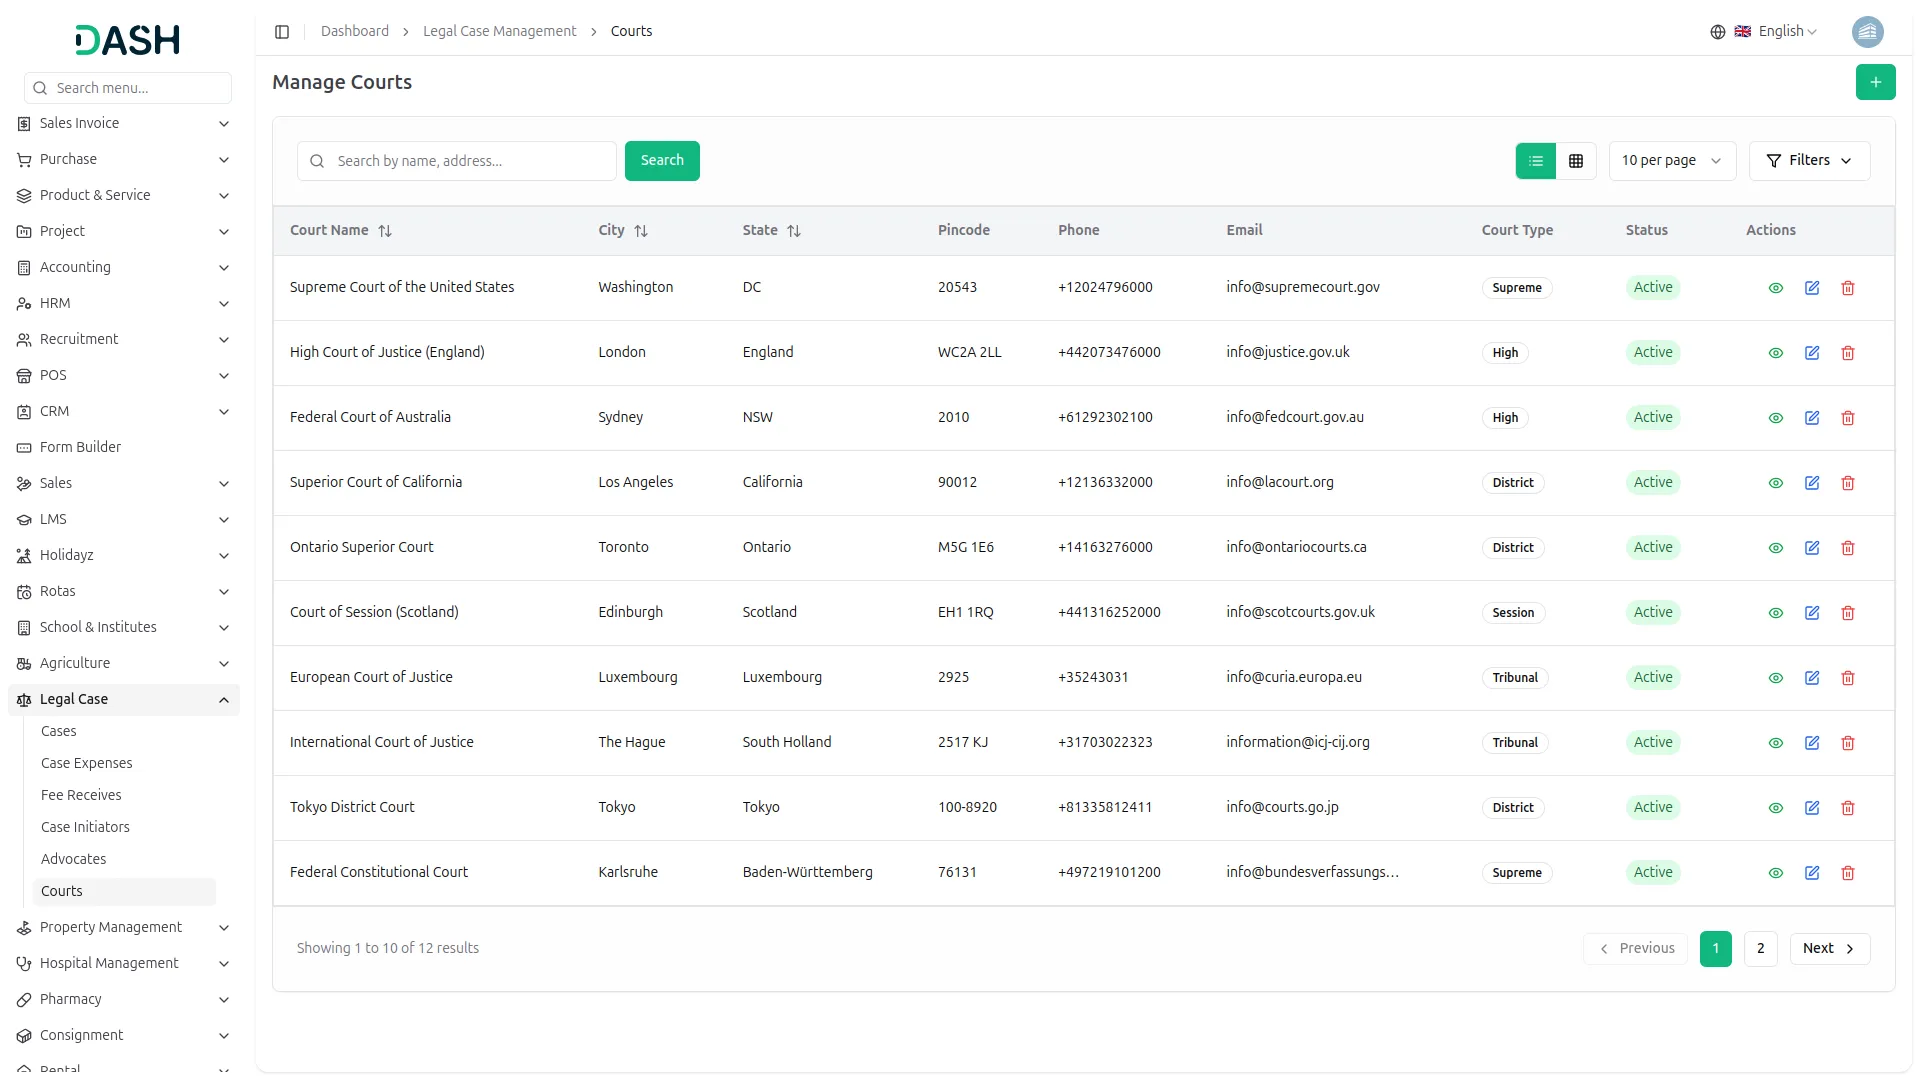Click the globe language icon in header

[x=1717, y=31]
